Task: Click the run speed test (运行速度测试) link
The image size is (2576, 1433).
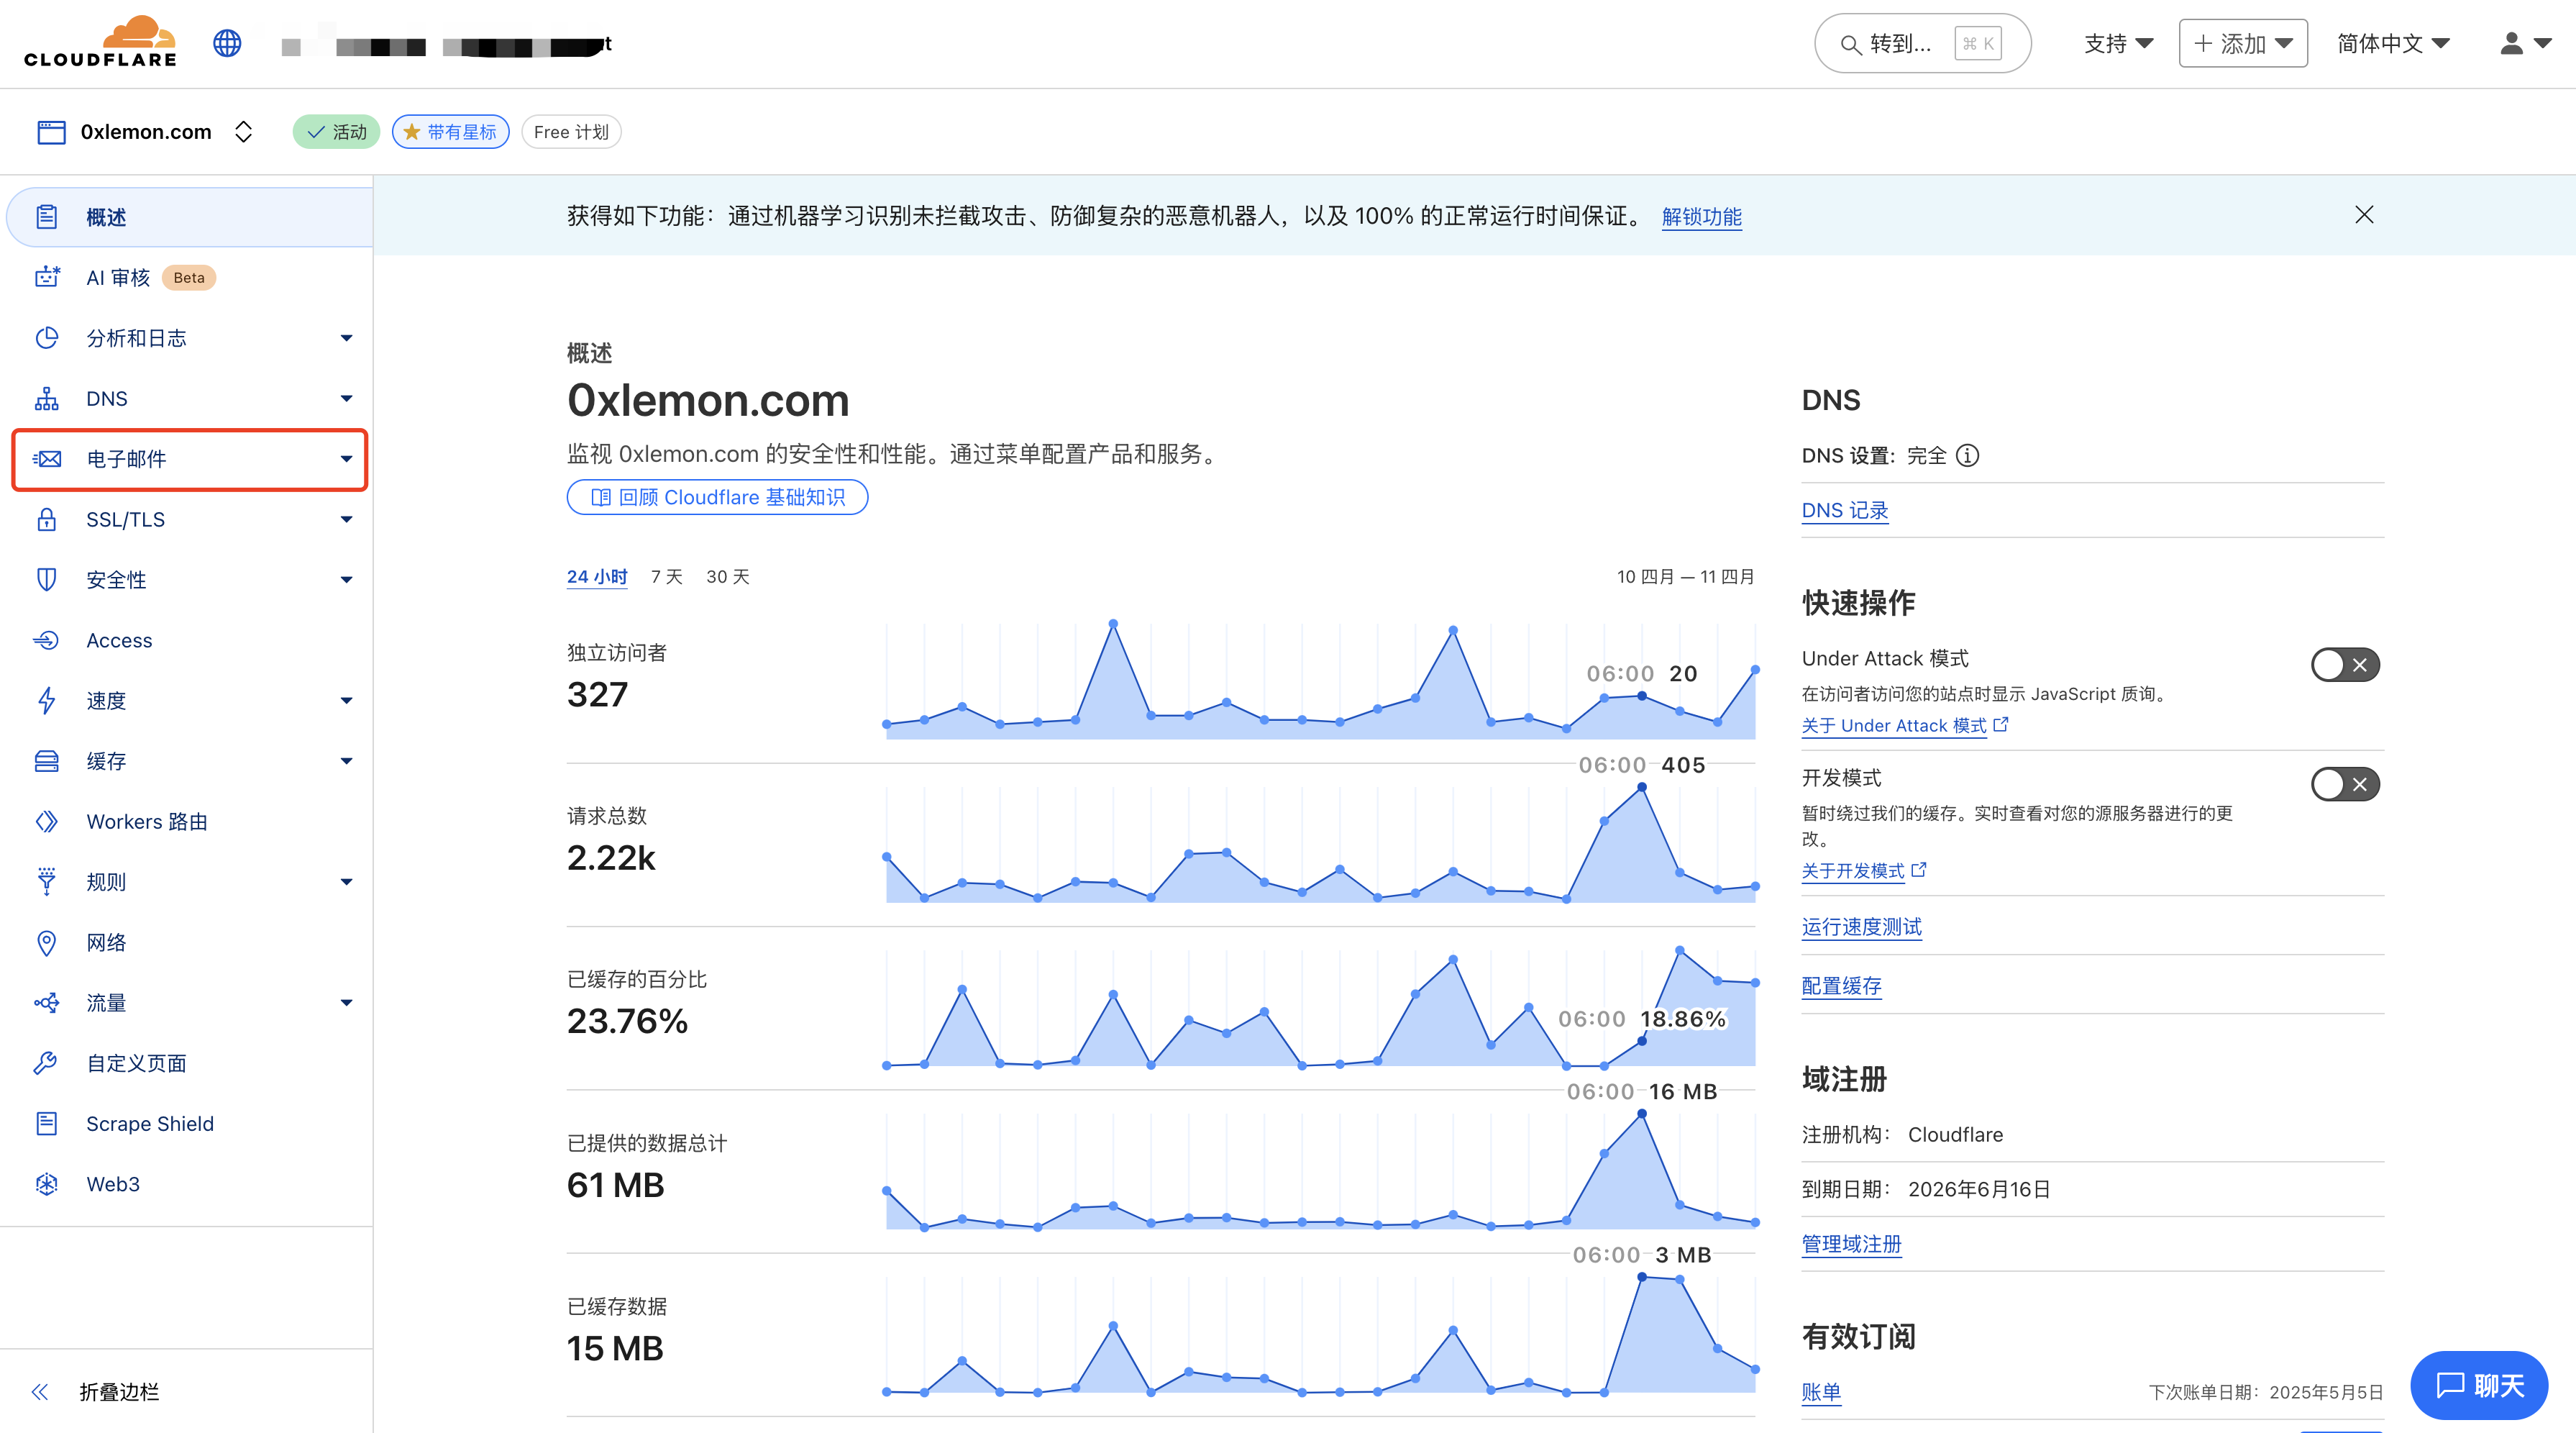Action: tap(1861, 927)
